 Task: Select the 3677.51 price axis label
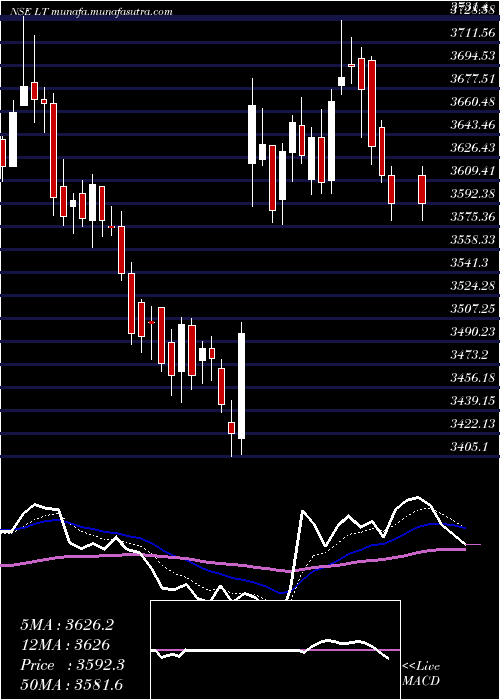473,79
